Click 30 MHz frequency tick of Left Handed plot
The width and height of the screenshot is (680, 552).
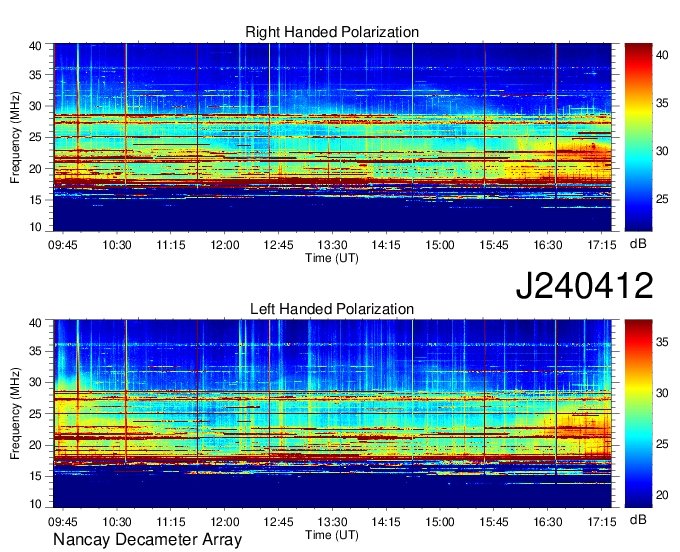pos(35,382)
